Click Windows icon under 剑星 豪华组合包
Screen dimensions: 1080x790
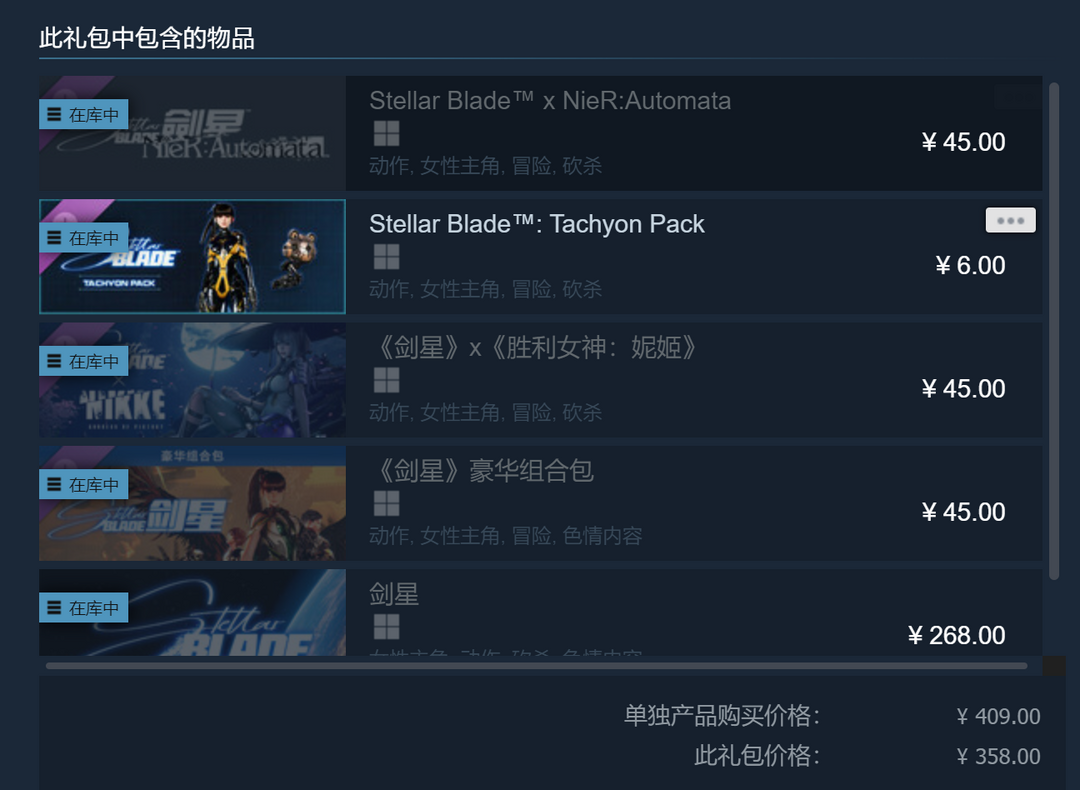386,503
